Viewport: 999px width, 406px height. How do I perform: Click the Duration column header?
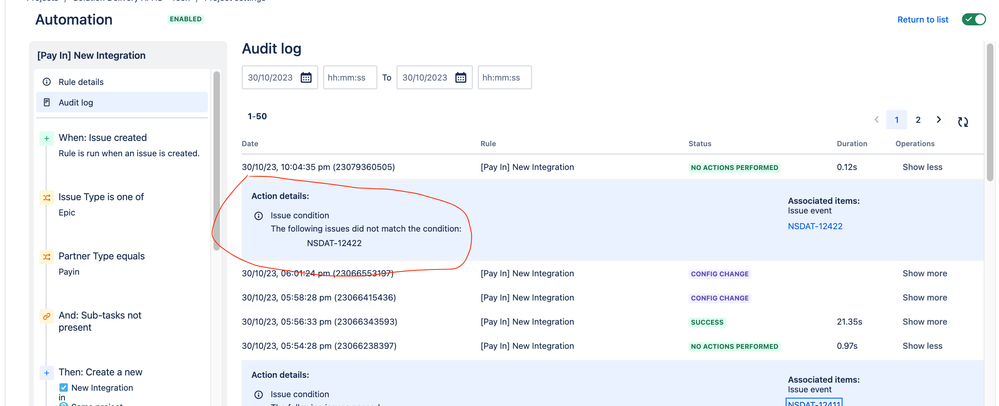(x=852, y=144)
